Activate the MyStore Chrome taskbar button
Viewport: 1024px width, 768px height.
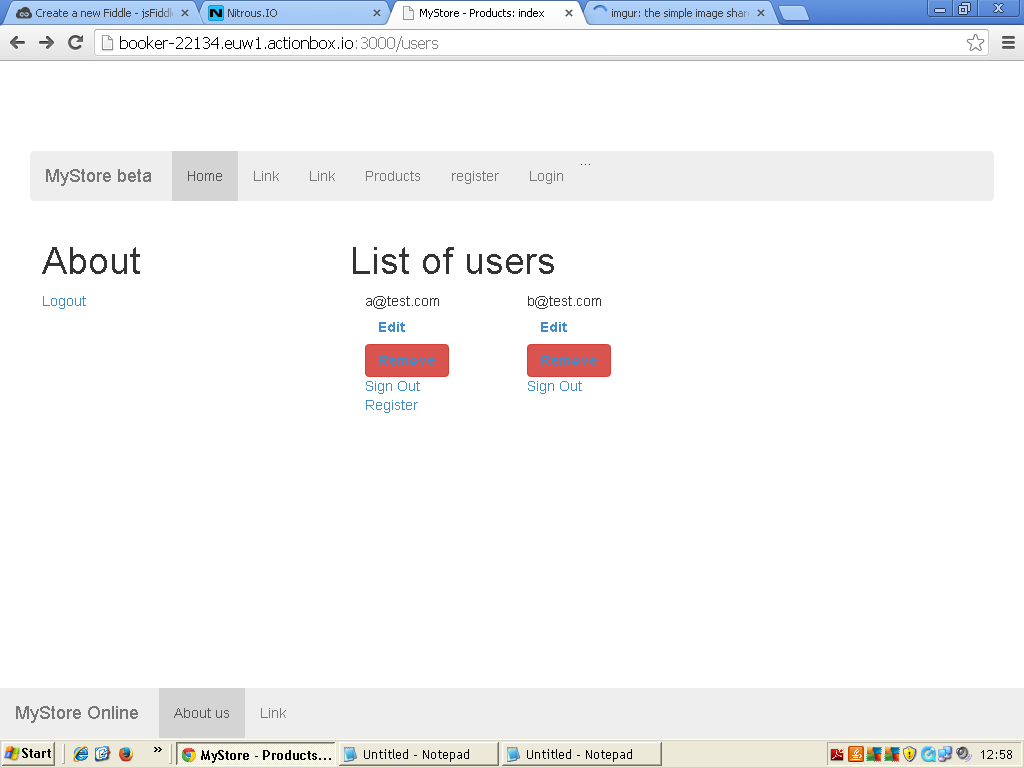point(256,754)
